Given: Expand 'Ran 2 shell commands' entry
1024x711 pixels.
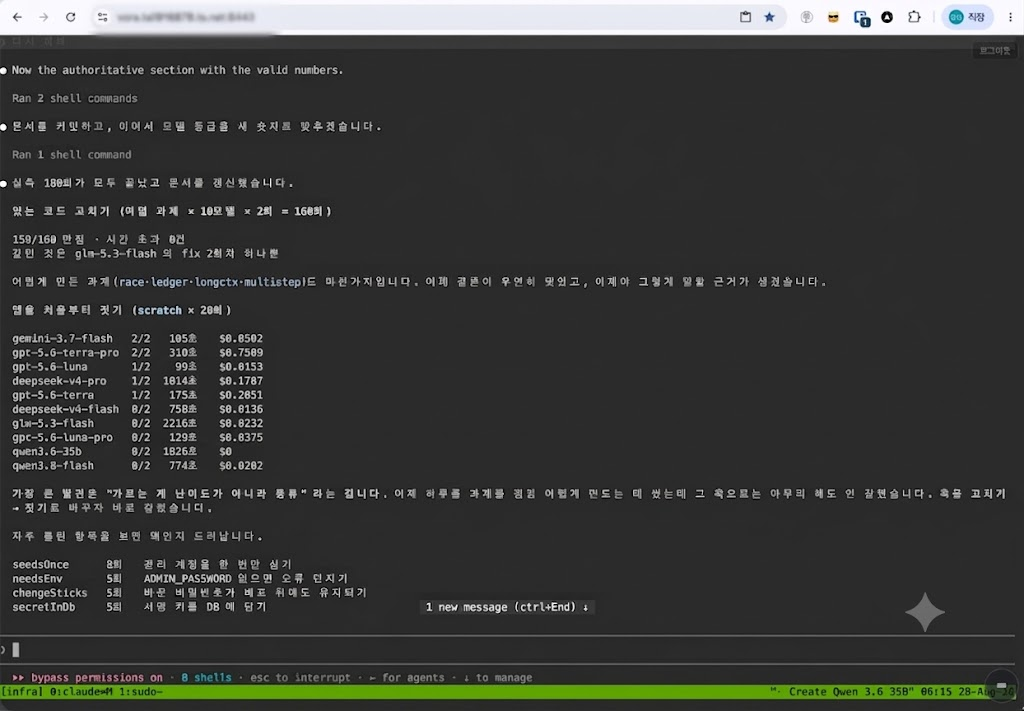Looking at the screenshot, I should 74,99.
